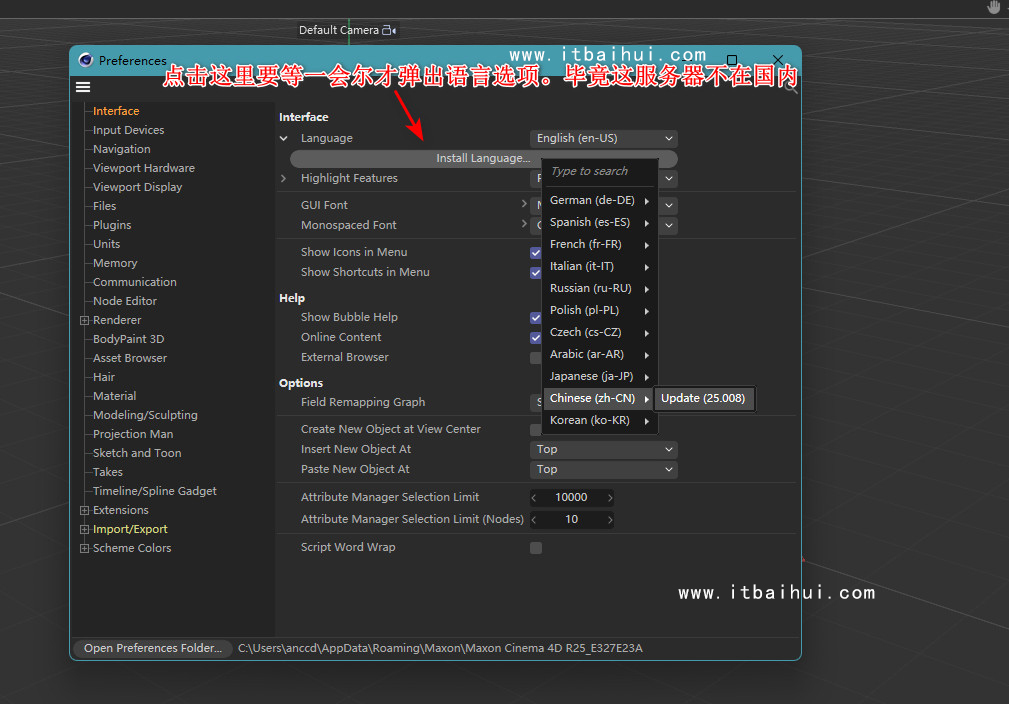This screenshot has height=704, width=1009.
Task: Click the Preferences title bar icon
Action: tap(85, 60)
